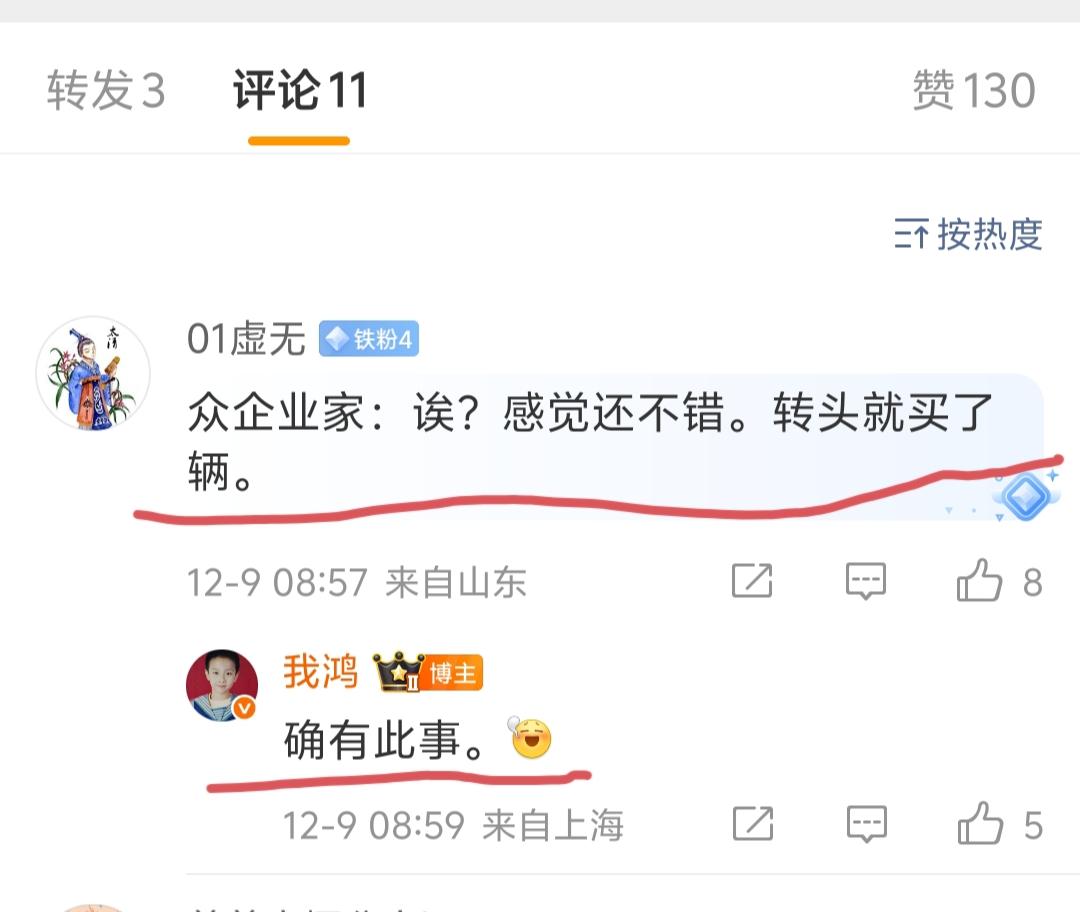Tap the comment text 众企业家：诶？感觉还不错

point(456,413)
